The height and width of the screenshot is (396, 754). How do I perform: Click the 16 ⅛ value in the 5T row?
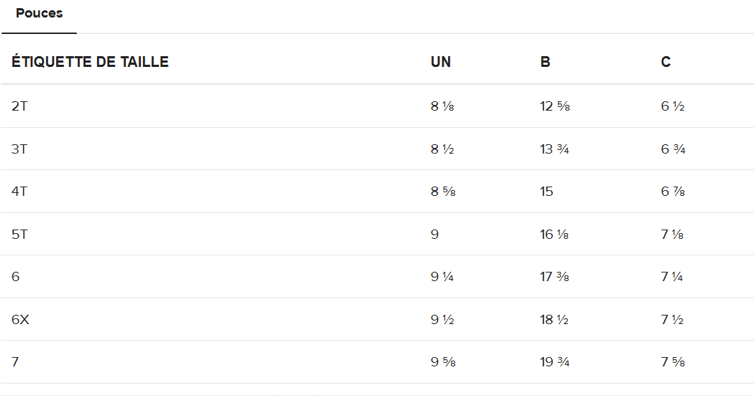[x=554, y=234]
